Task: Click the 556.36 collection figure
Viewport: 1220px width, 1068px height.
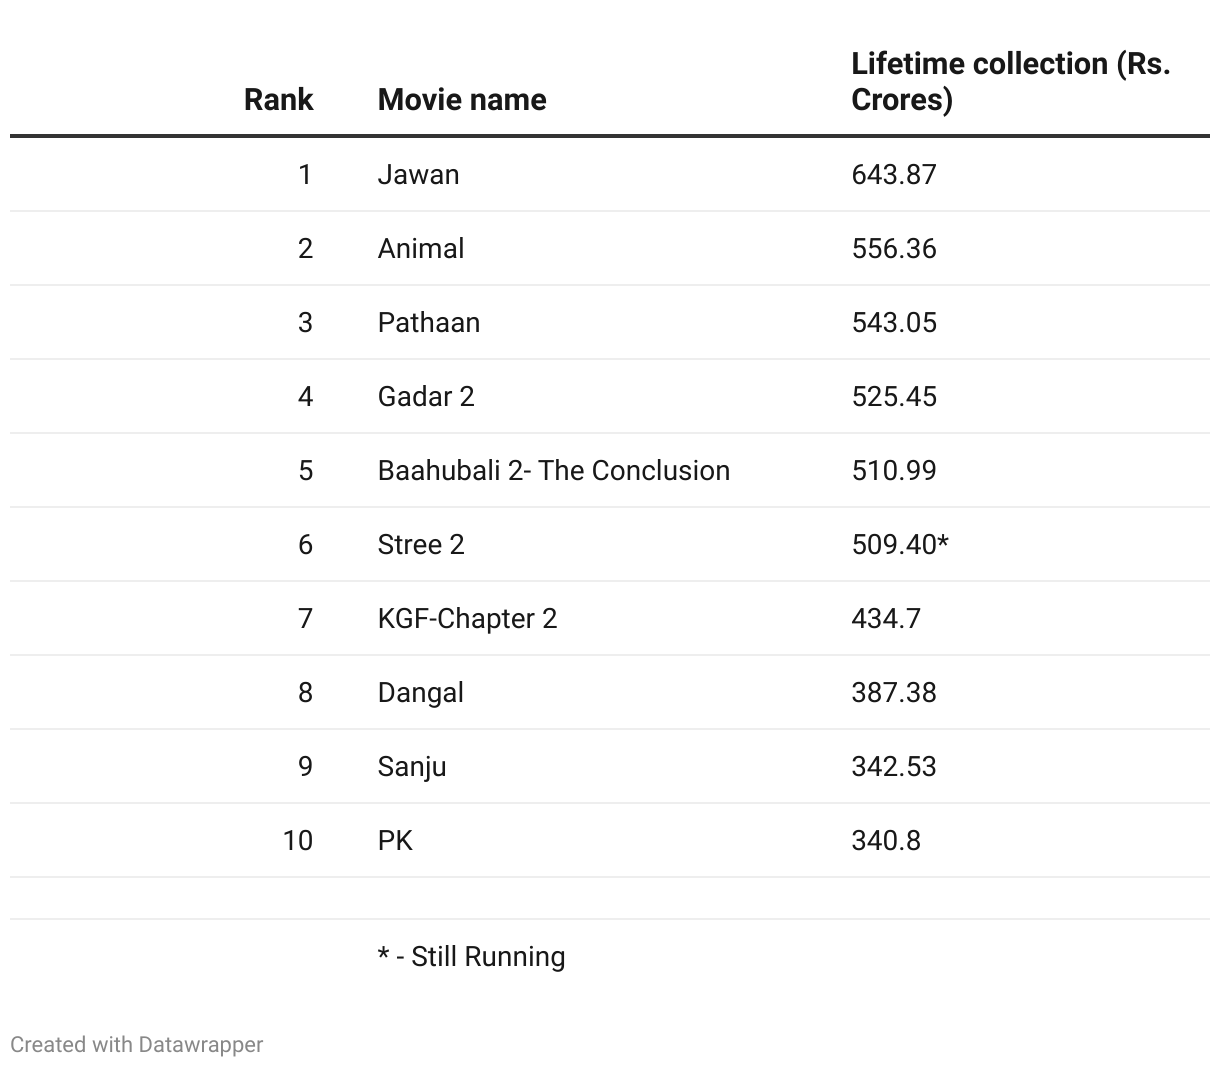Action: click(x=894, y=248)
